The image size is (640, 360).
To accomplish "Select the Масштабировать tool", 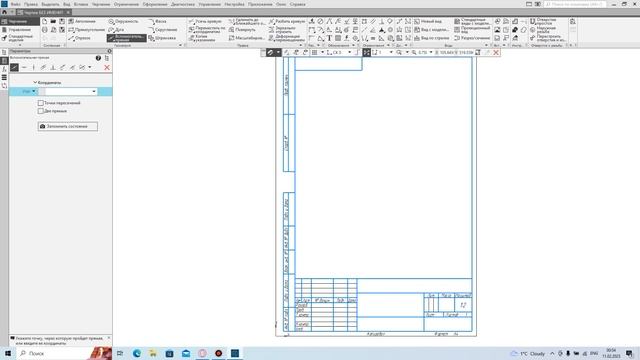I will coord(247,38).
